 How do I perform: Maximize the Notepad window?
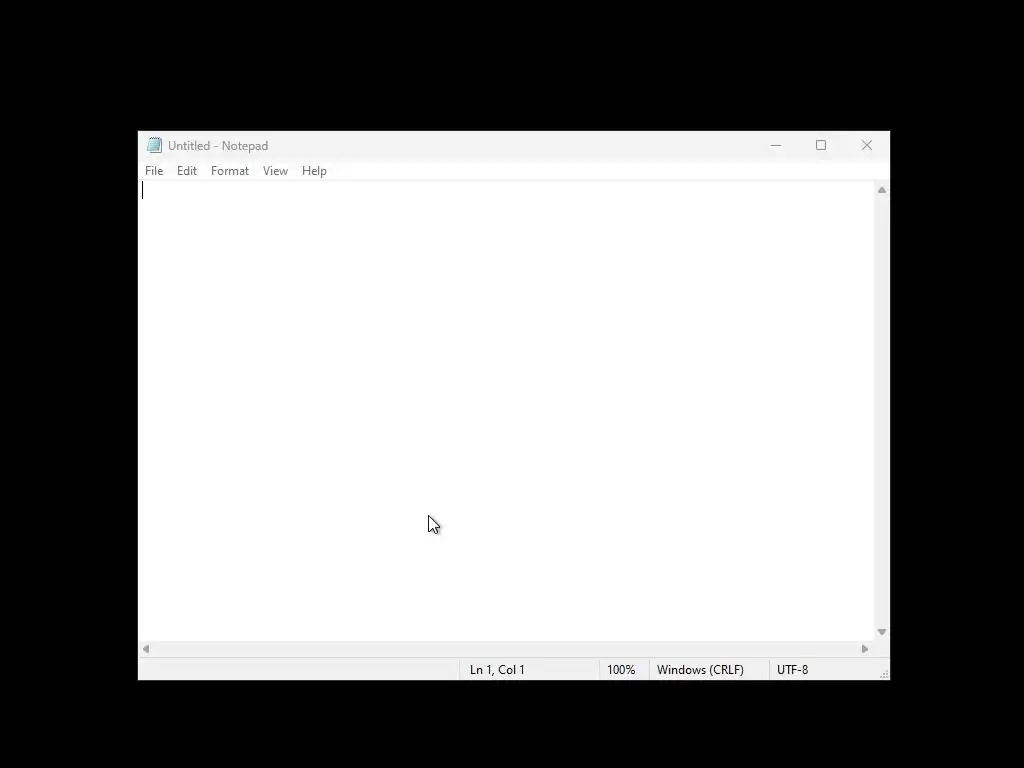pyautogui.click(x=821, y=145)
